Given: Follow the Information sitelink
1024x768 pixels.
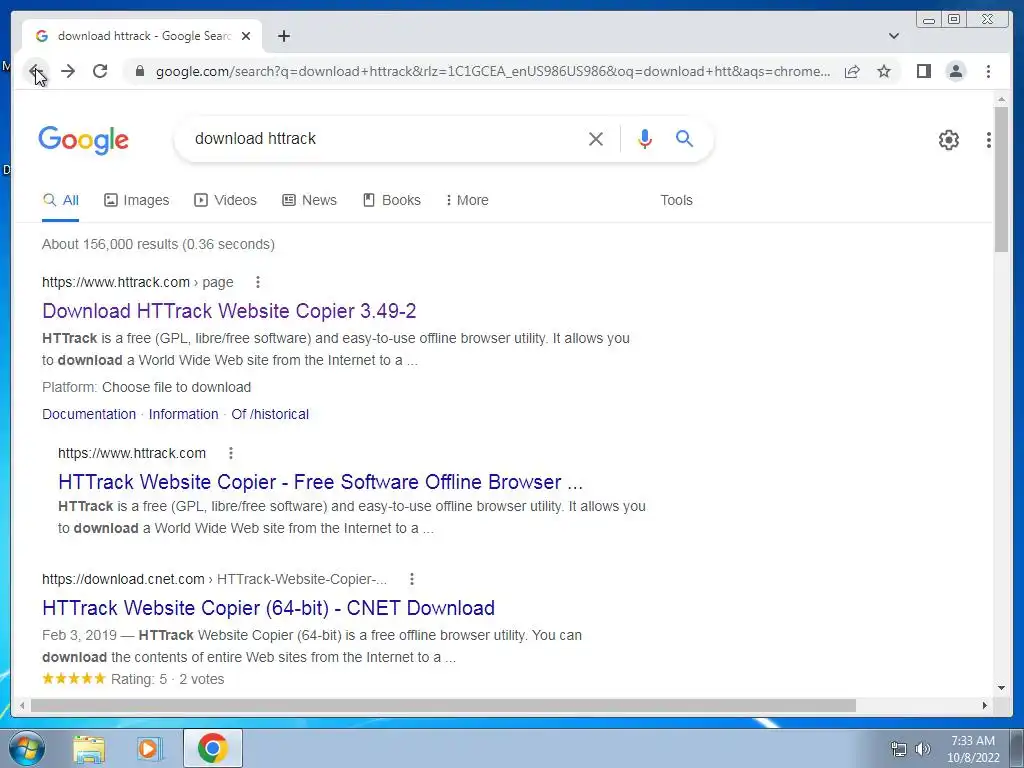Looking at the screenshot, I should (x=184, y=414).
